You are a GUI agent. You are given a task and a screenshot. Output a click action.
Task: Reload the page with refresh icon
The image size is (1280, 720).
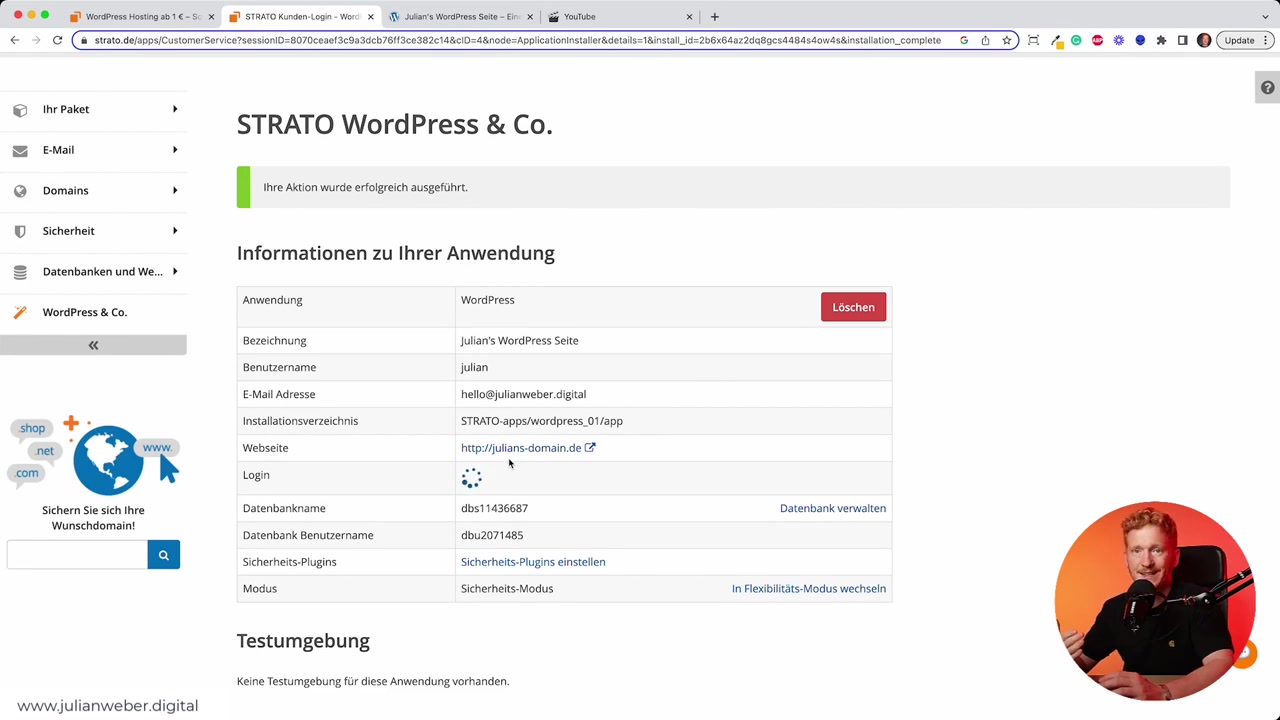pos(57,40)
